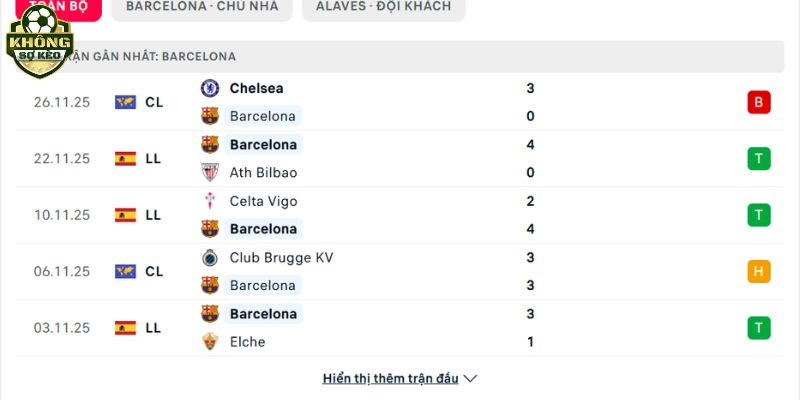
Task: Click the Athletic Bilbao crest icon
Action: point(210,172)
